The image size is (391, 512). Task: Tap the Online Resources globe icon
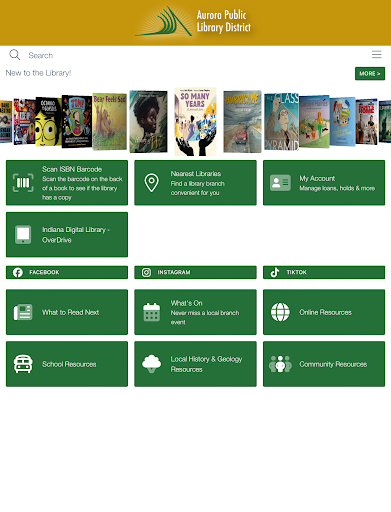click(x=280, y=312)
